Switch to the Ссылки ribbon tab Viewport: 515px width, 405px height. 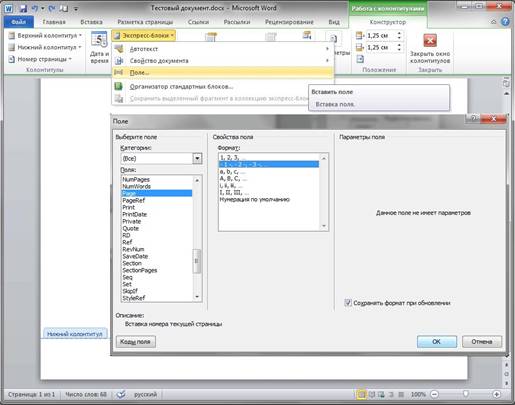tap(198, 22)
